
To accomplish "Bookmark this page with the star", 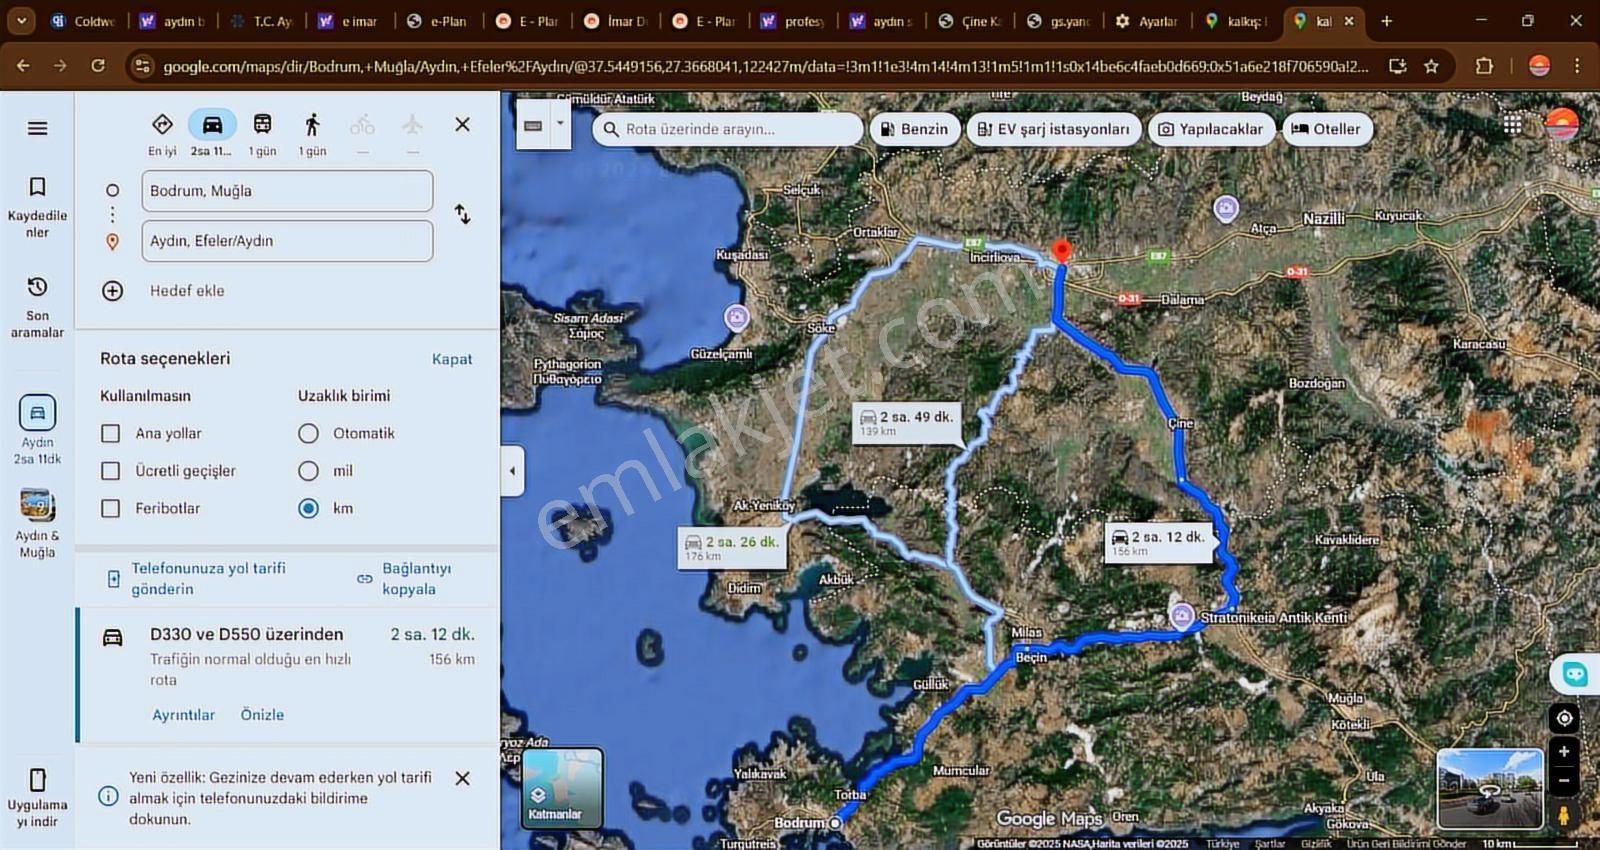I will point(1431,66).
